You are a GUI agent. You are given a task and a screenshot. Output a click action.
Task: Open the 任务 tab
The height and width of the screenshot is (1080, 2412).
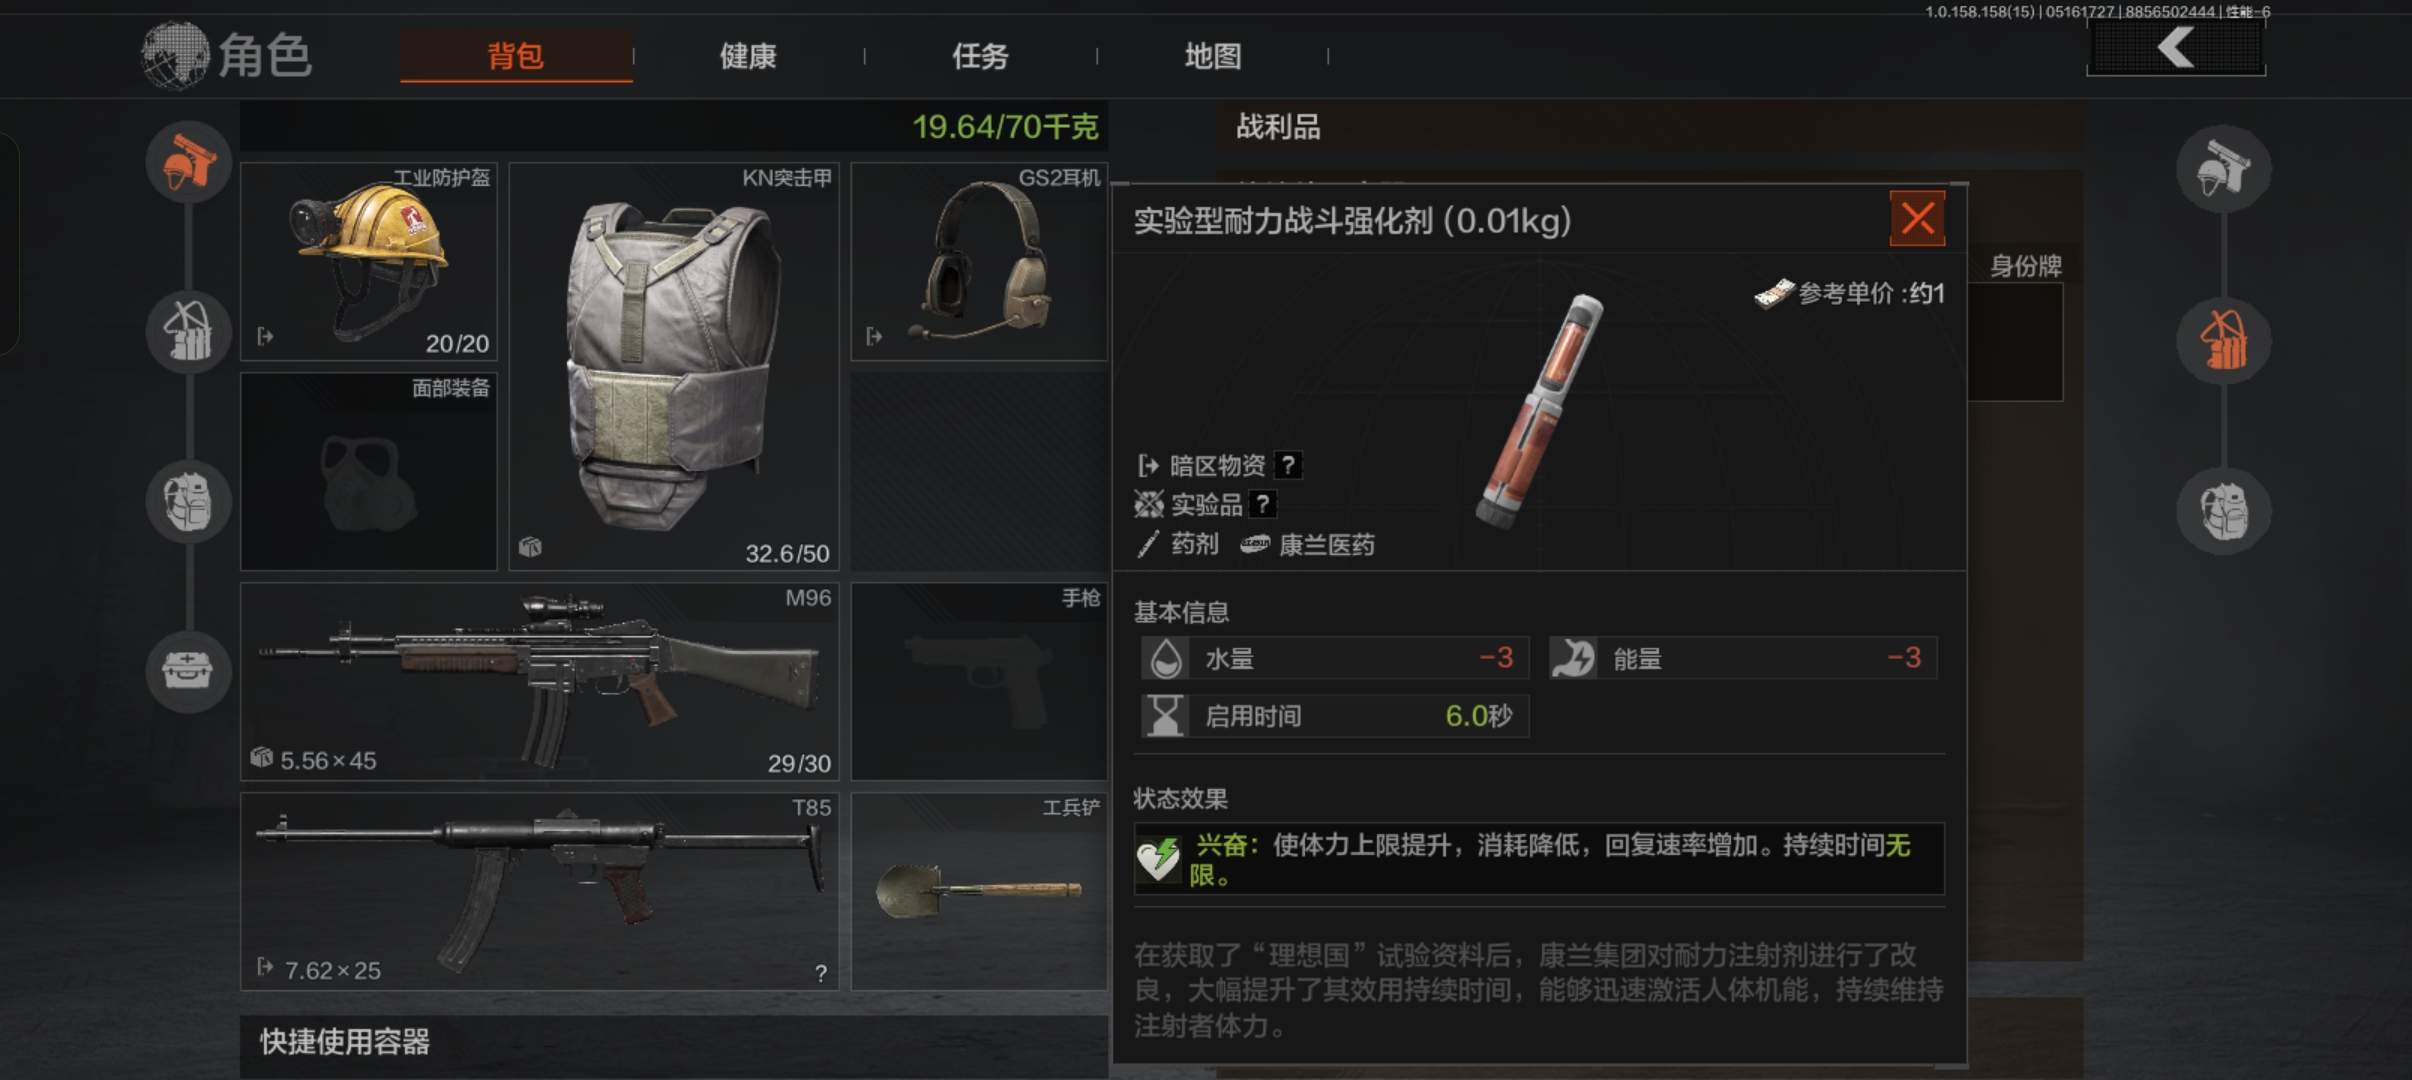tap(980, 56)
